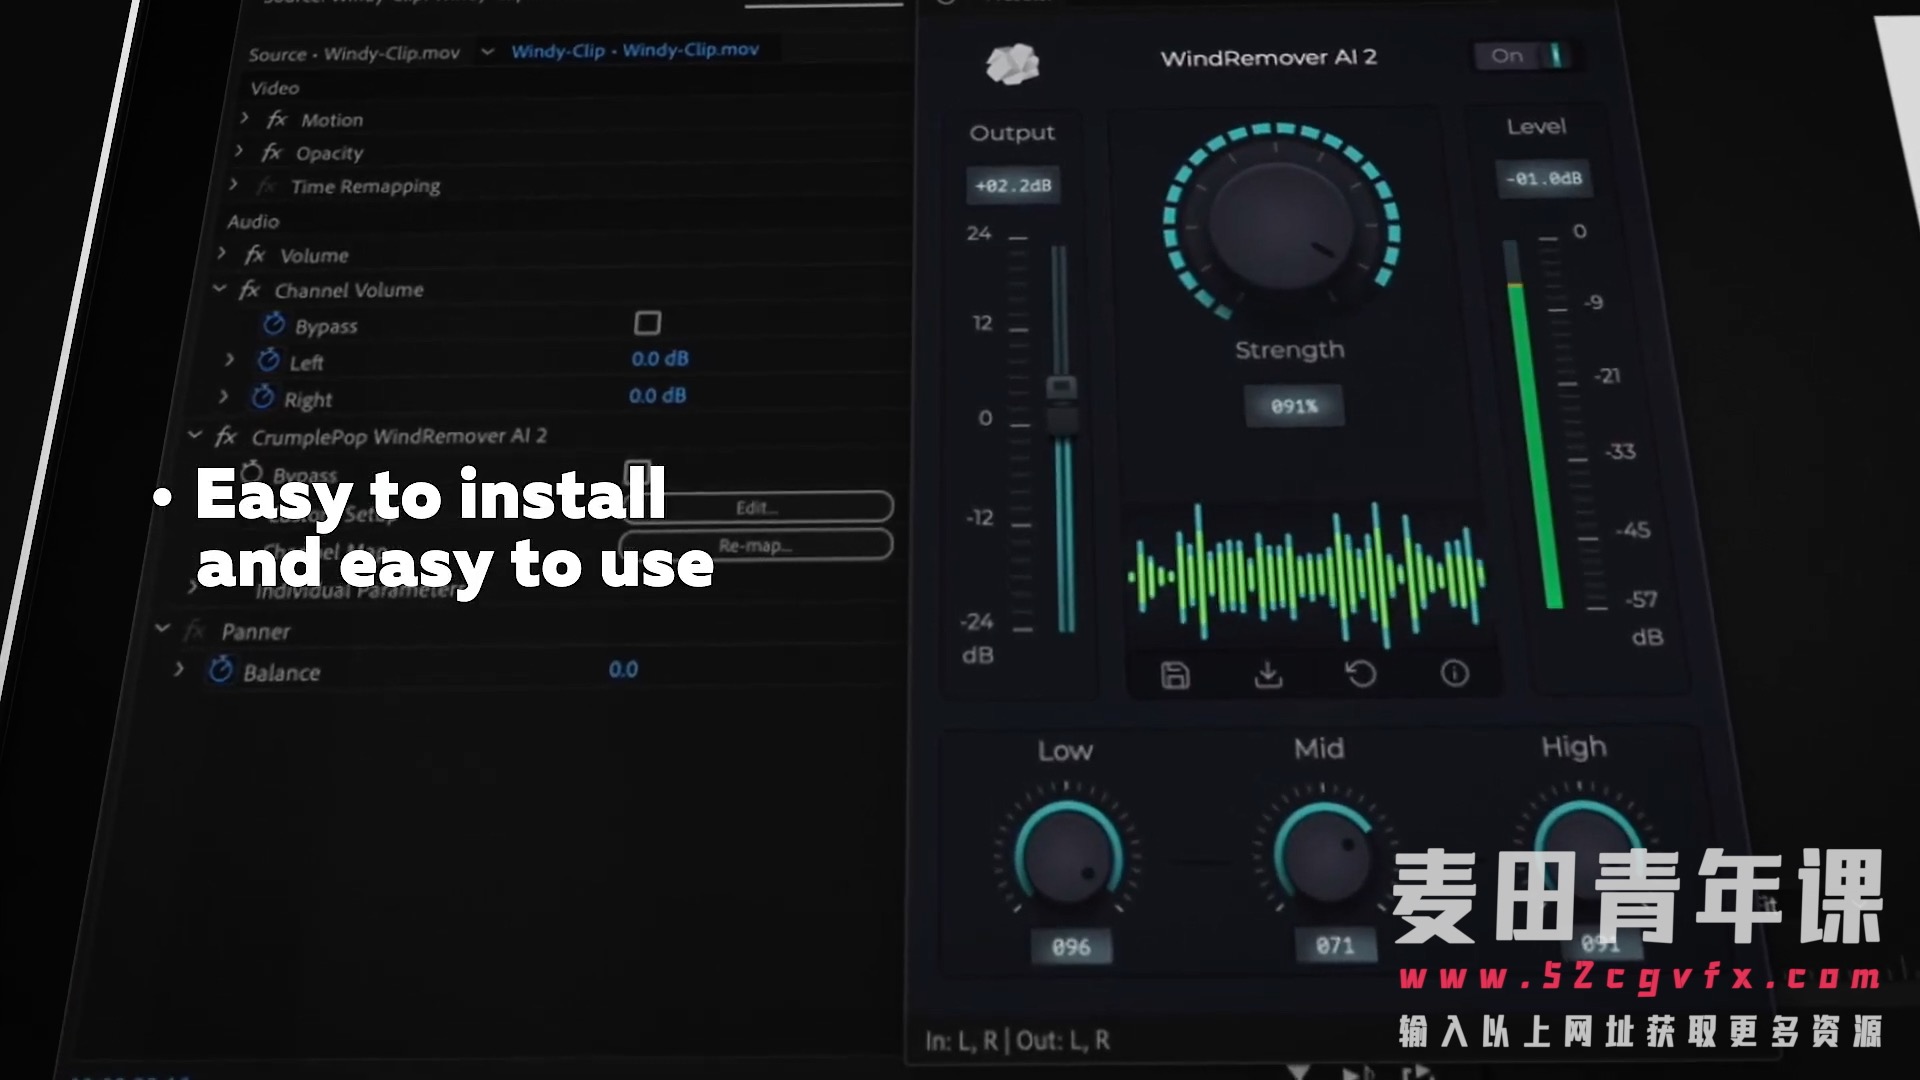Collapse the Channel Volume effect
Image resolution: width=1920 pixels, height=1080 pixels.
pos(219,288)
